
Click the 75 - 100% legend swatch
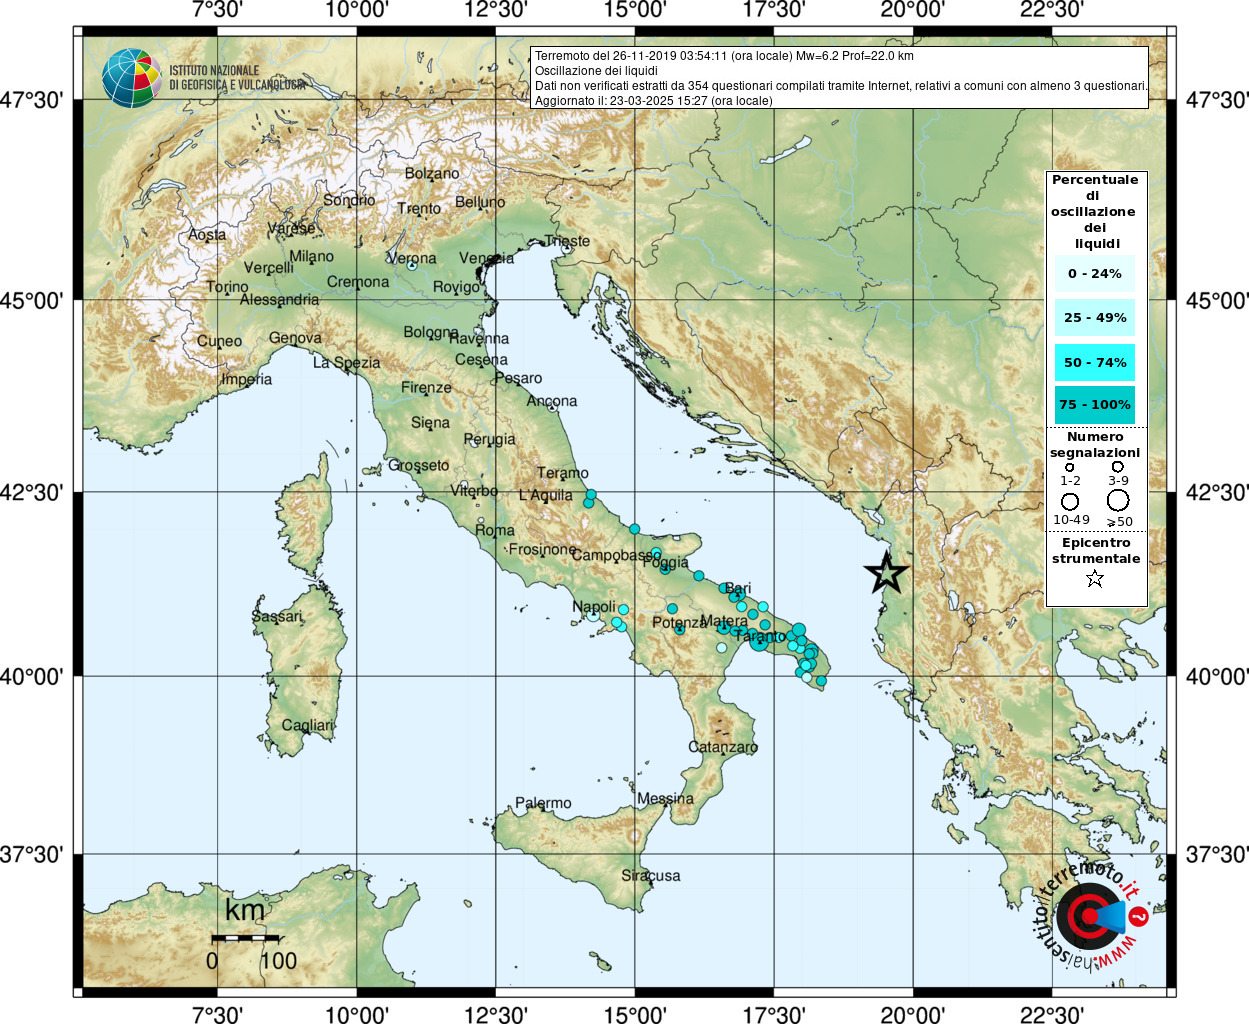click(x=1095, y=405)
